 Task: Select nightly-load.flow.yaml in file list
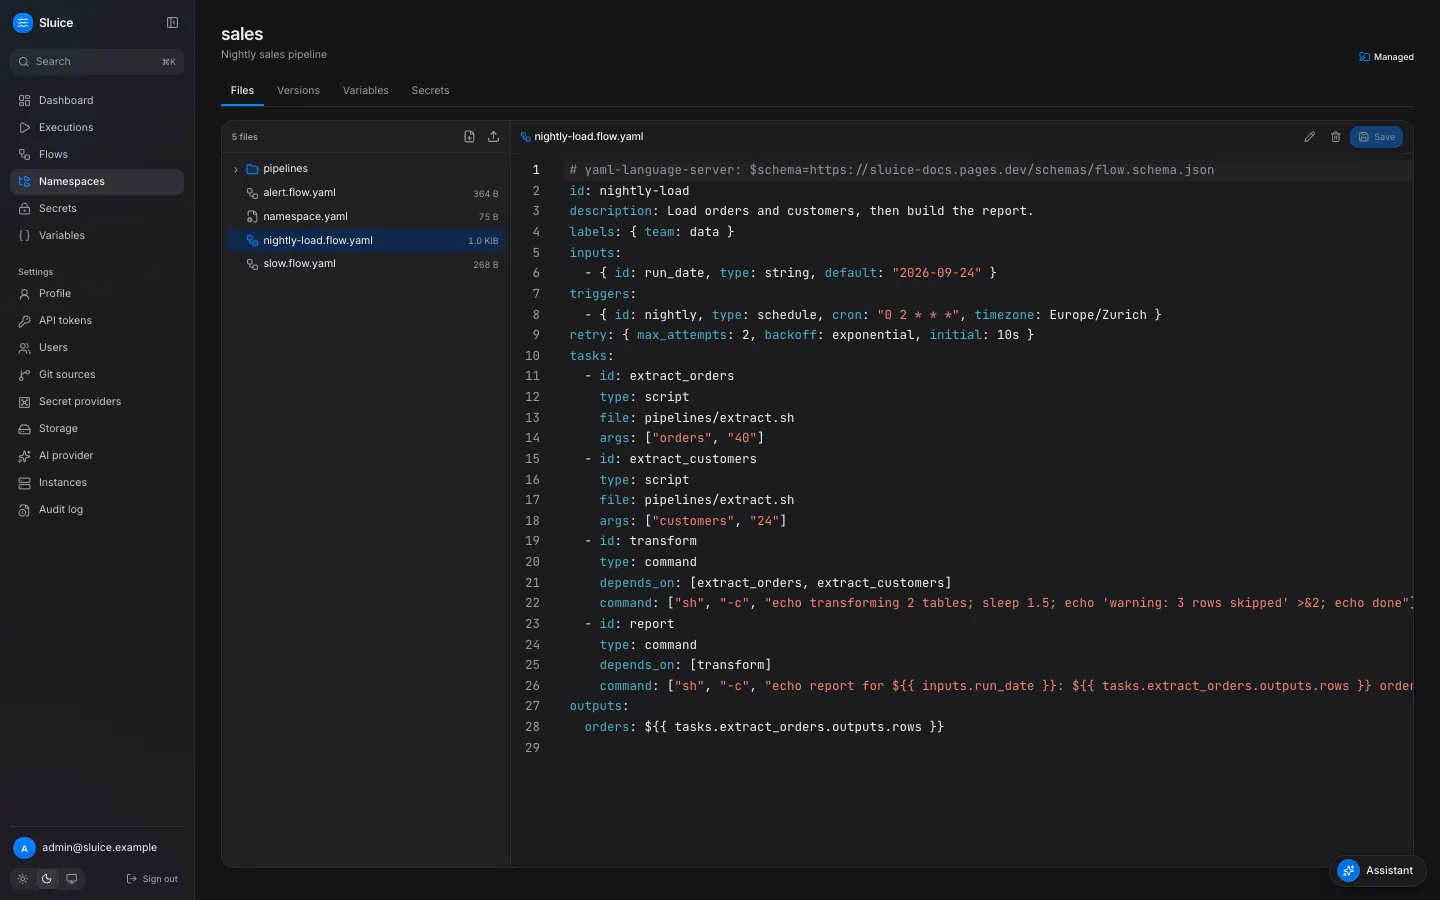pyautogui.click(x=366, y=241)
